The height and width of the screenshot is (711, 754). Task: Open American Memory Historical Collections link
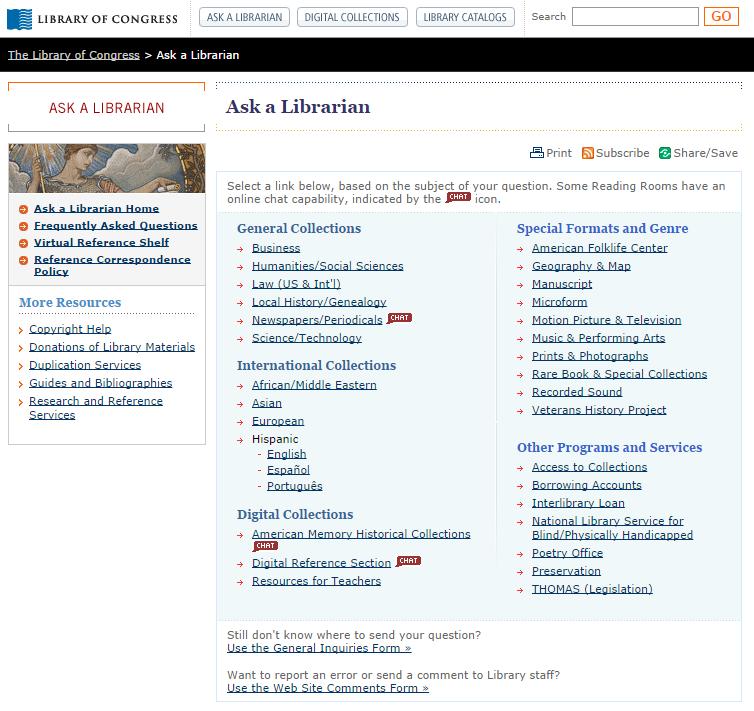(361, 534)
